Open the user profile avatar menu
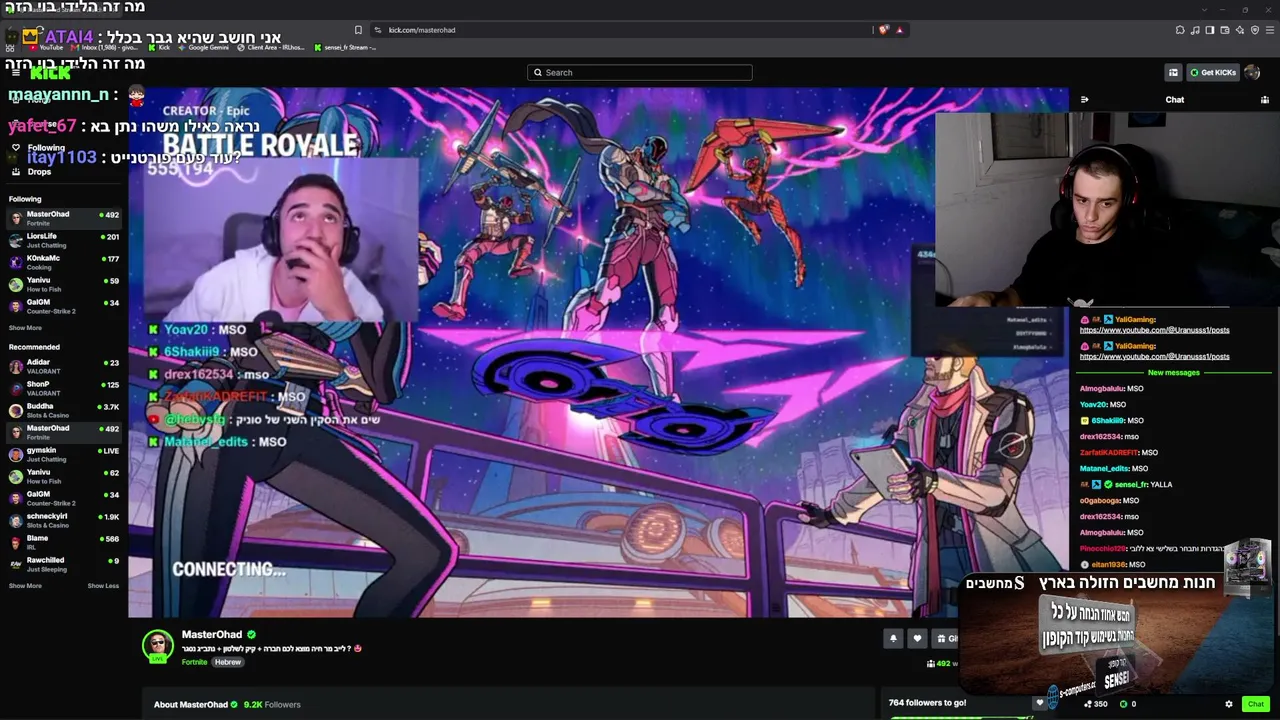The width and height of the screenshot is (1280, 720). pyautogui.click(x=1252, y=72)
